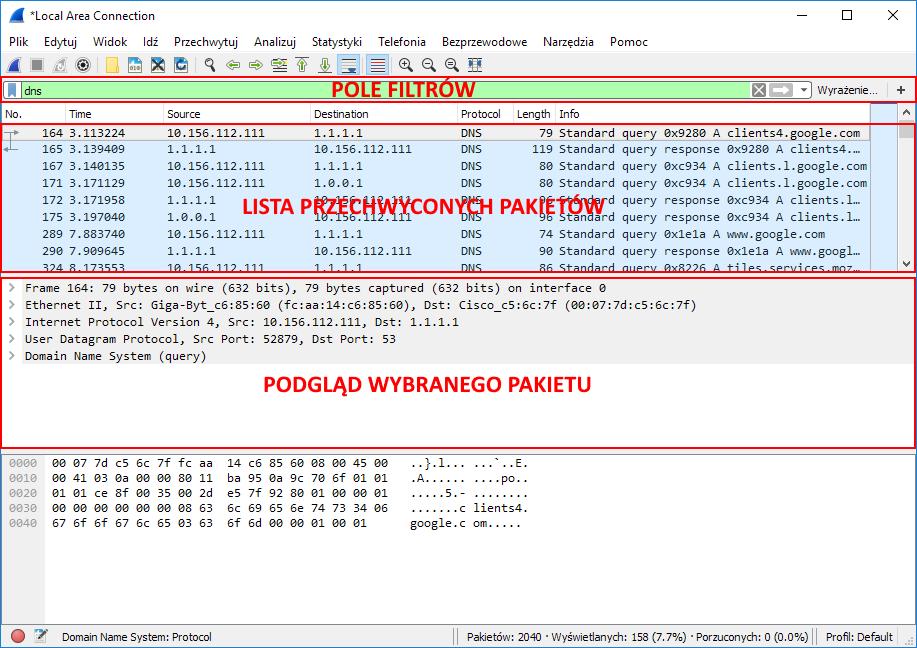Open the Statystyki menu
Screen dimensions: 917x648
337,42
